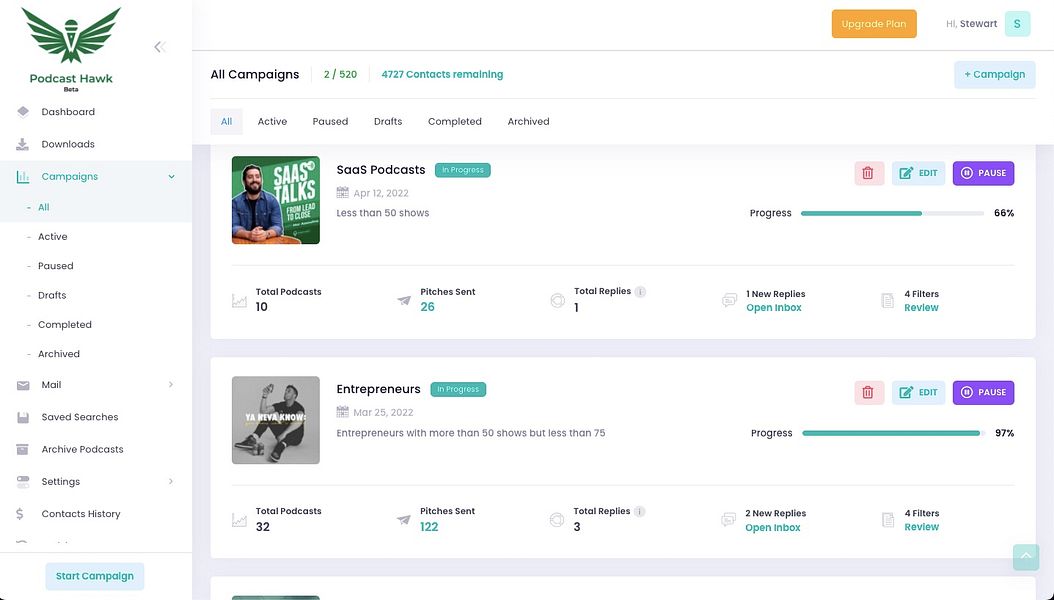Switch to the Paused campaigns tab

tap(330, 122)
